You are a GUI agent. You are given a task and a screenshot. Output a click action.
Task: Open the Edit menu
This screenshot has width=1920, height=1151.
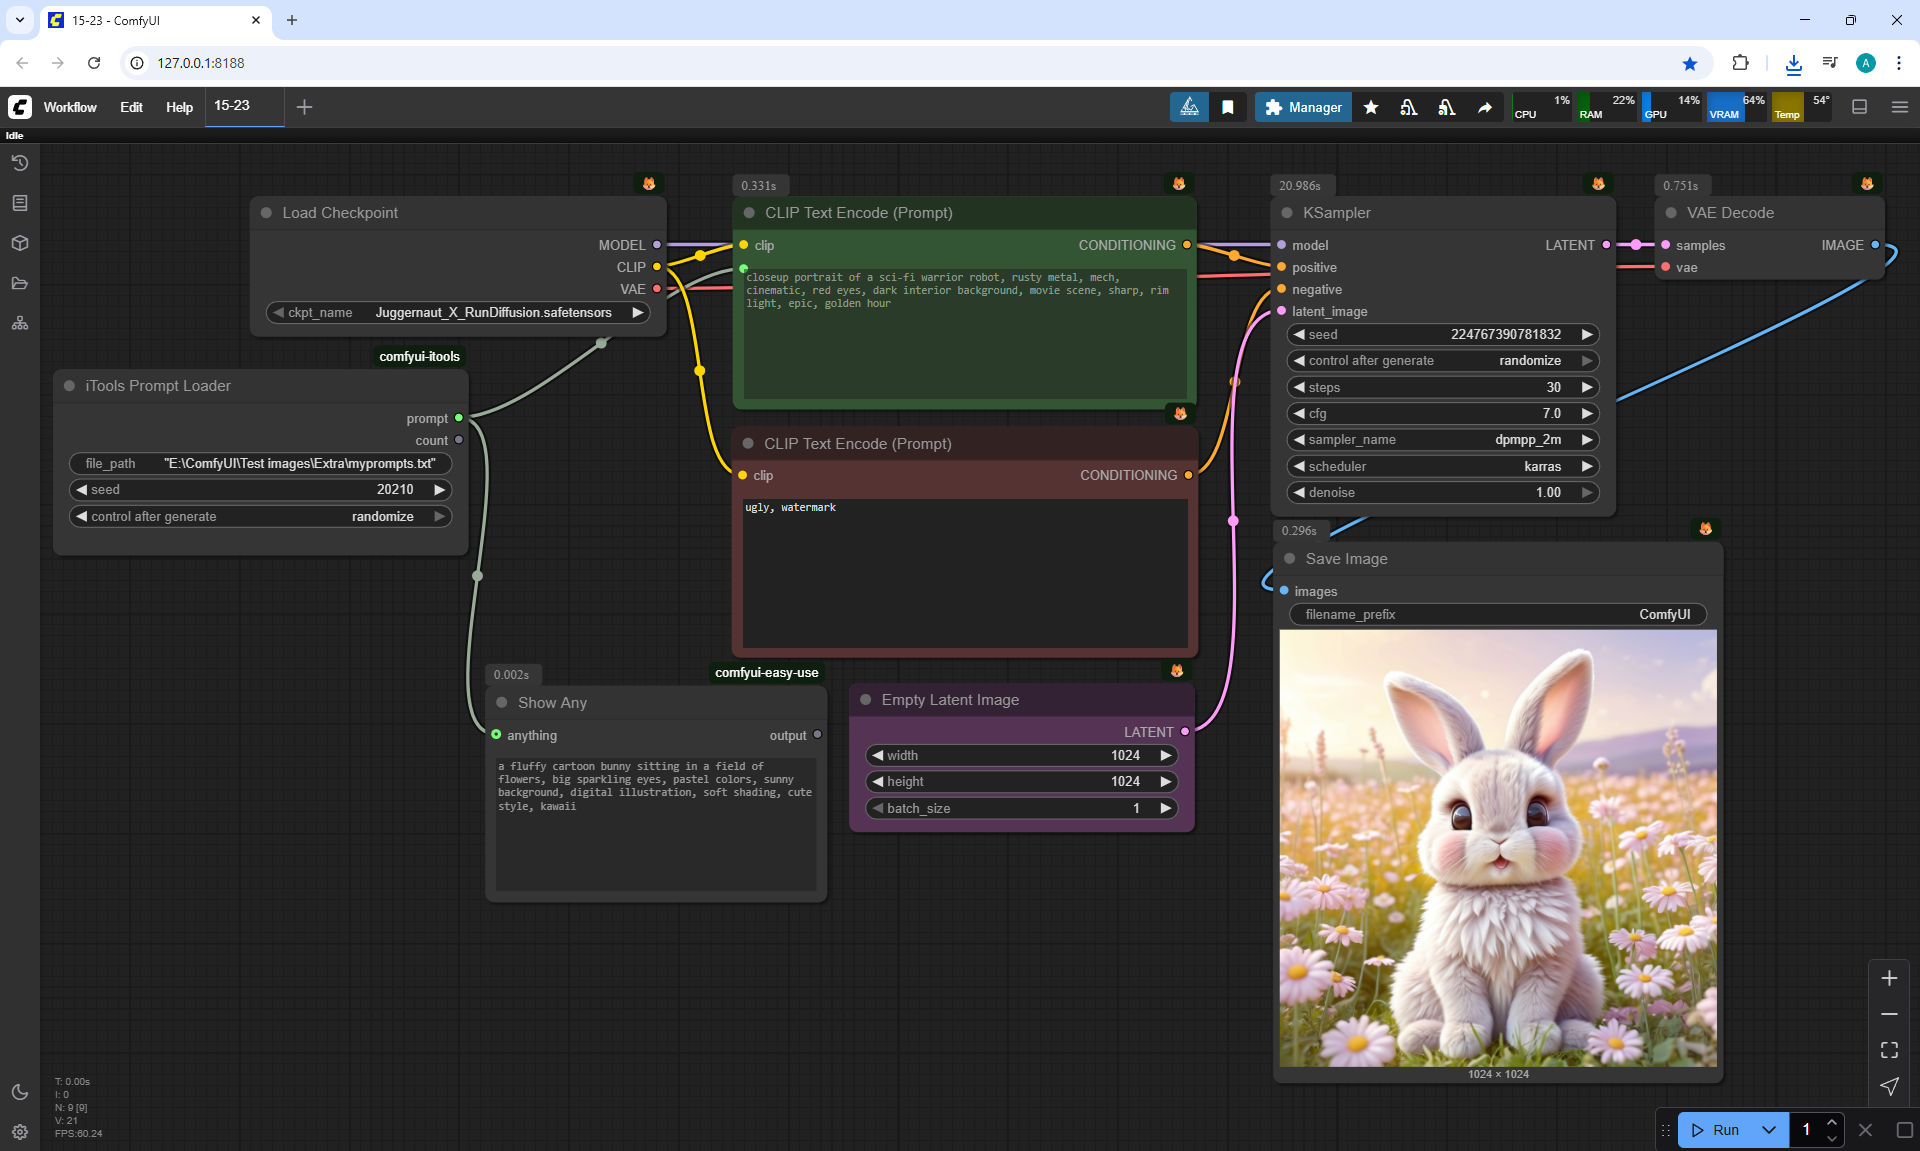[131, 107]
